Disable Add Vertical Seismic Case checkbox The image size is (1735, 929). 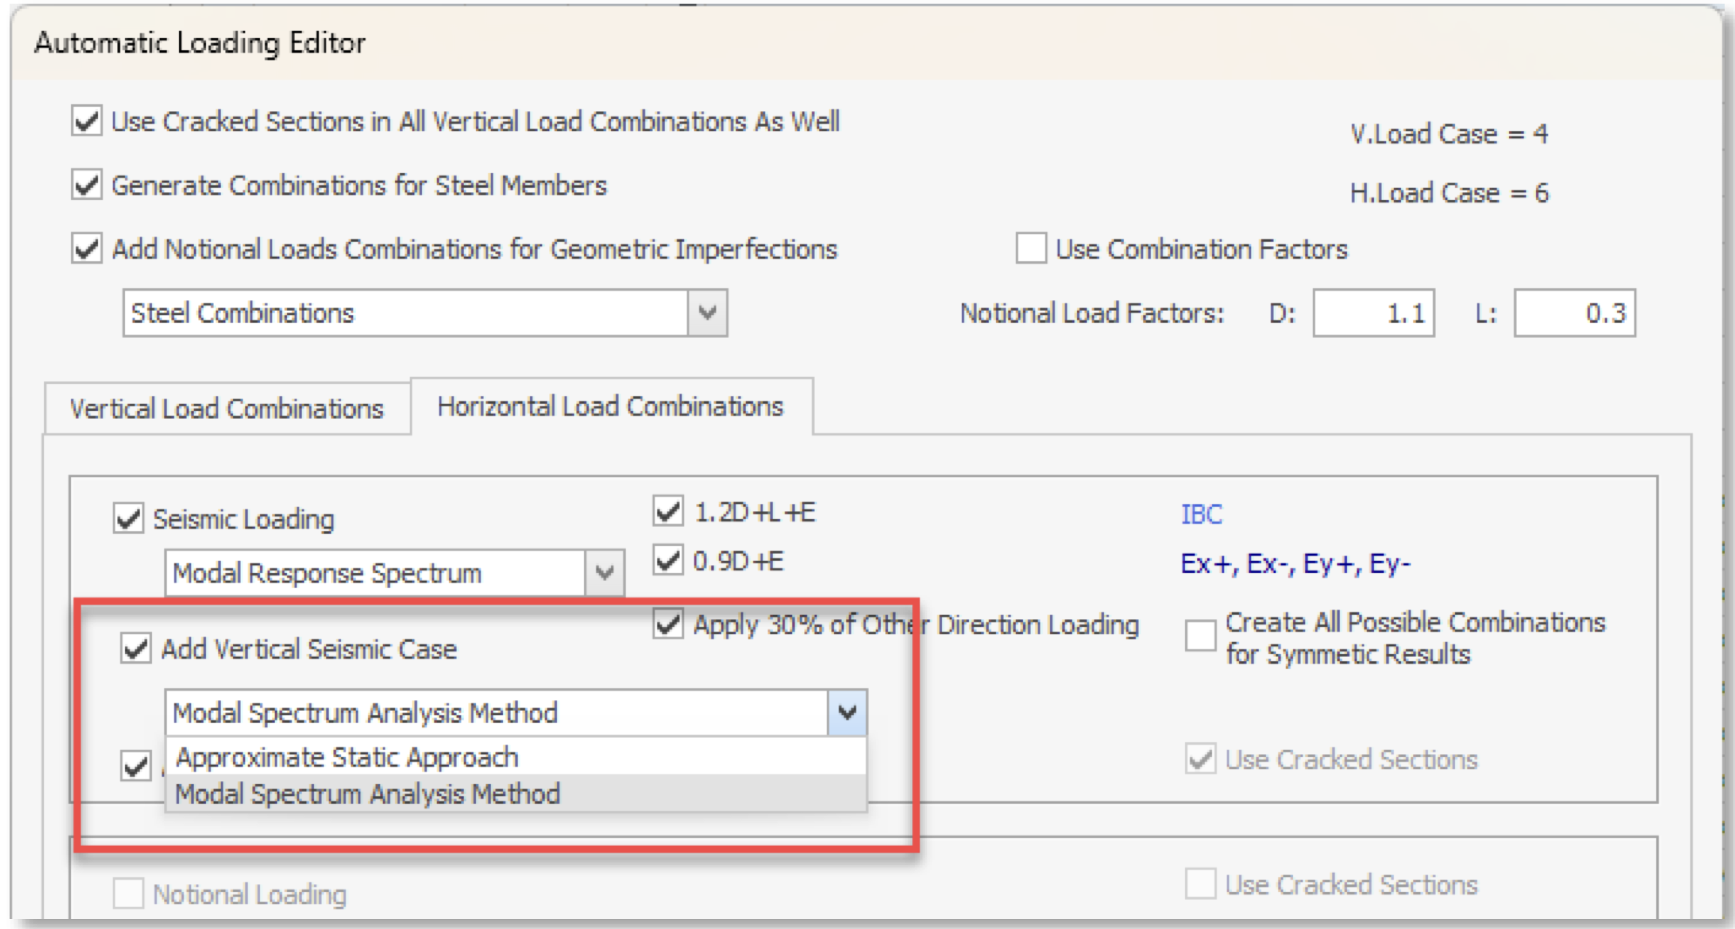[x=136, y=649]
